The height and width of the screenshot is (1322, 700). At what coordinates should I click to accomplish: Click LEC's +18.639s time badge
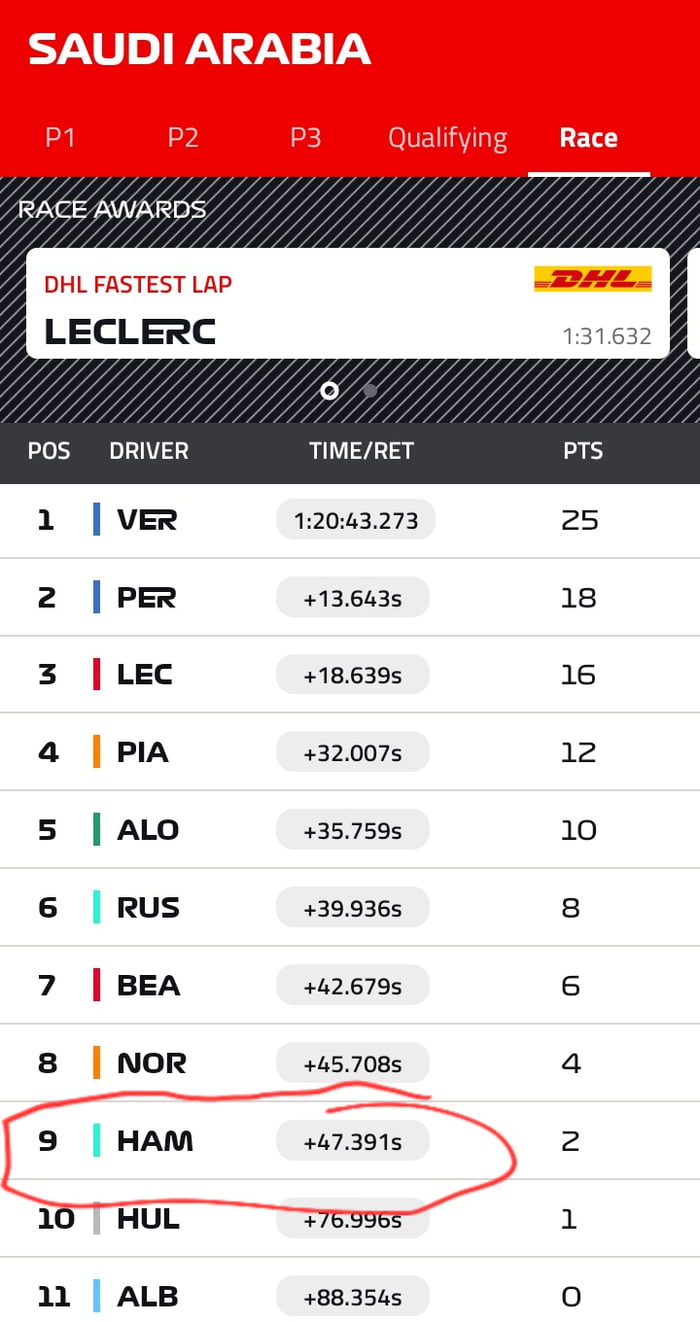point(352,675)
